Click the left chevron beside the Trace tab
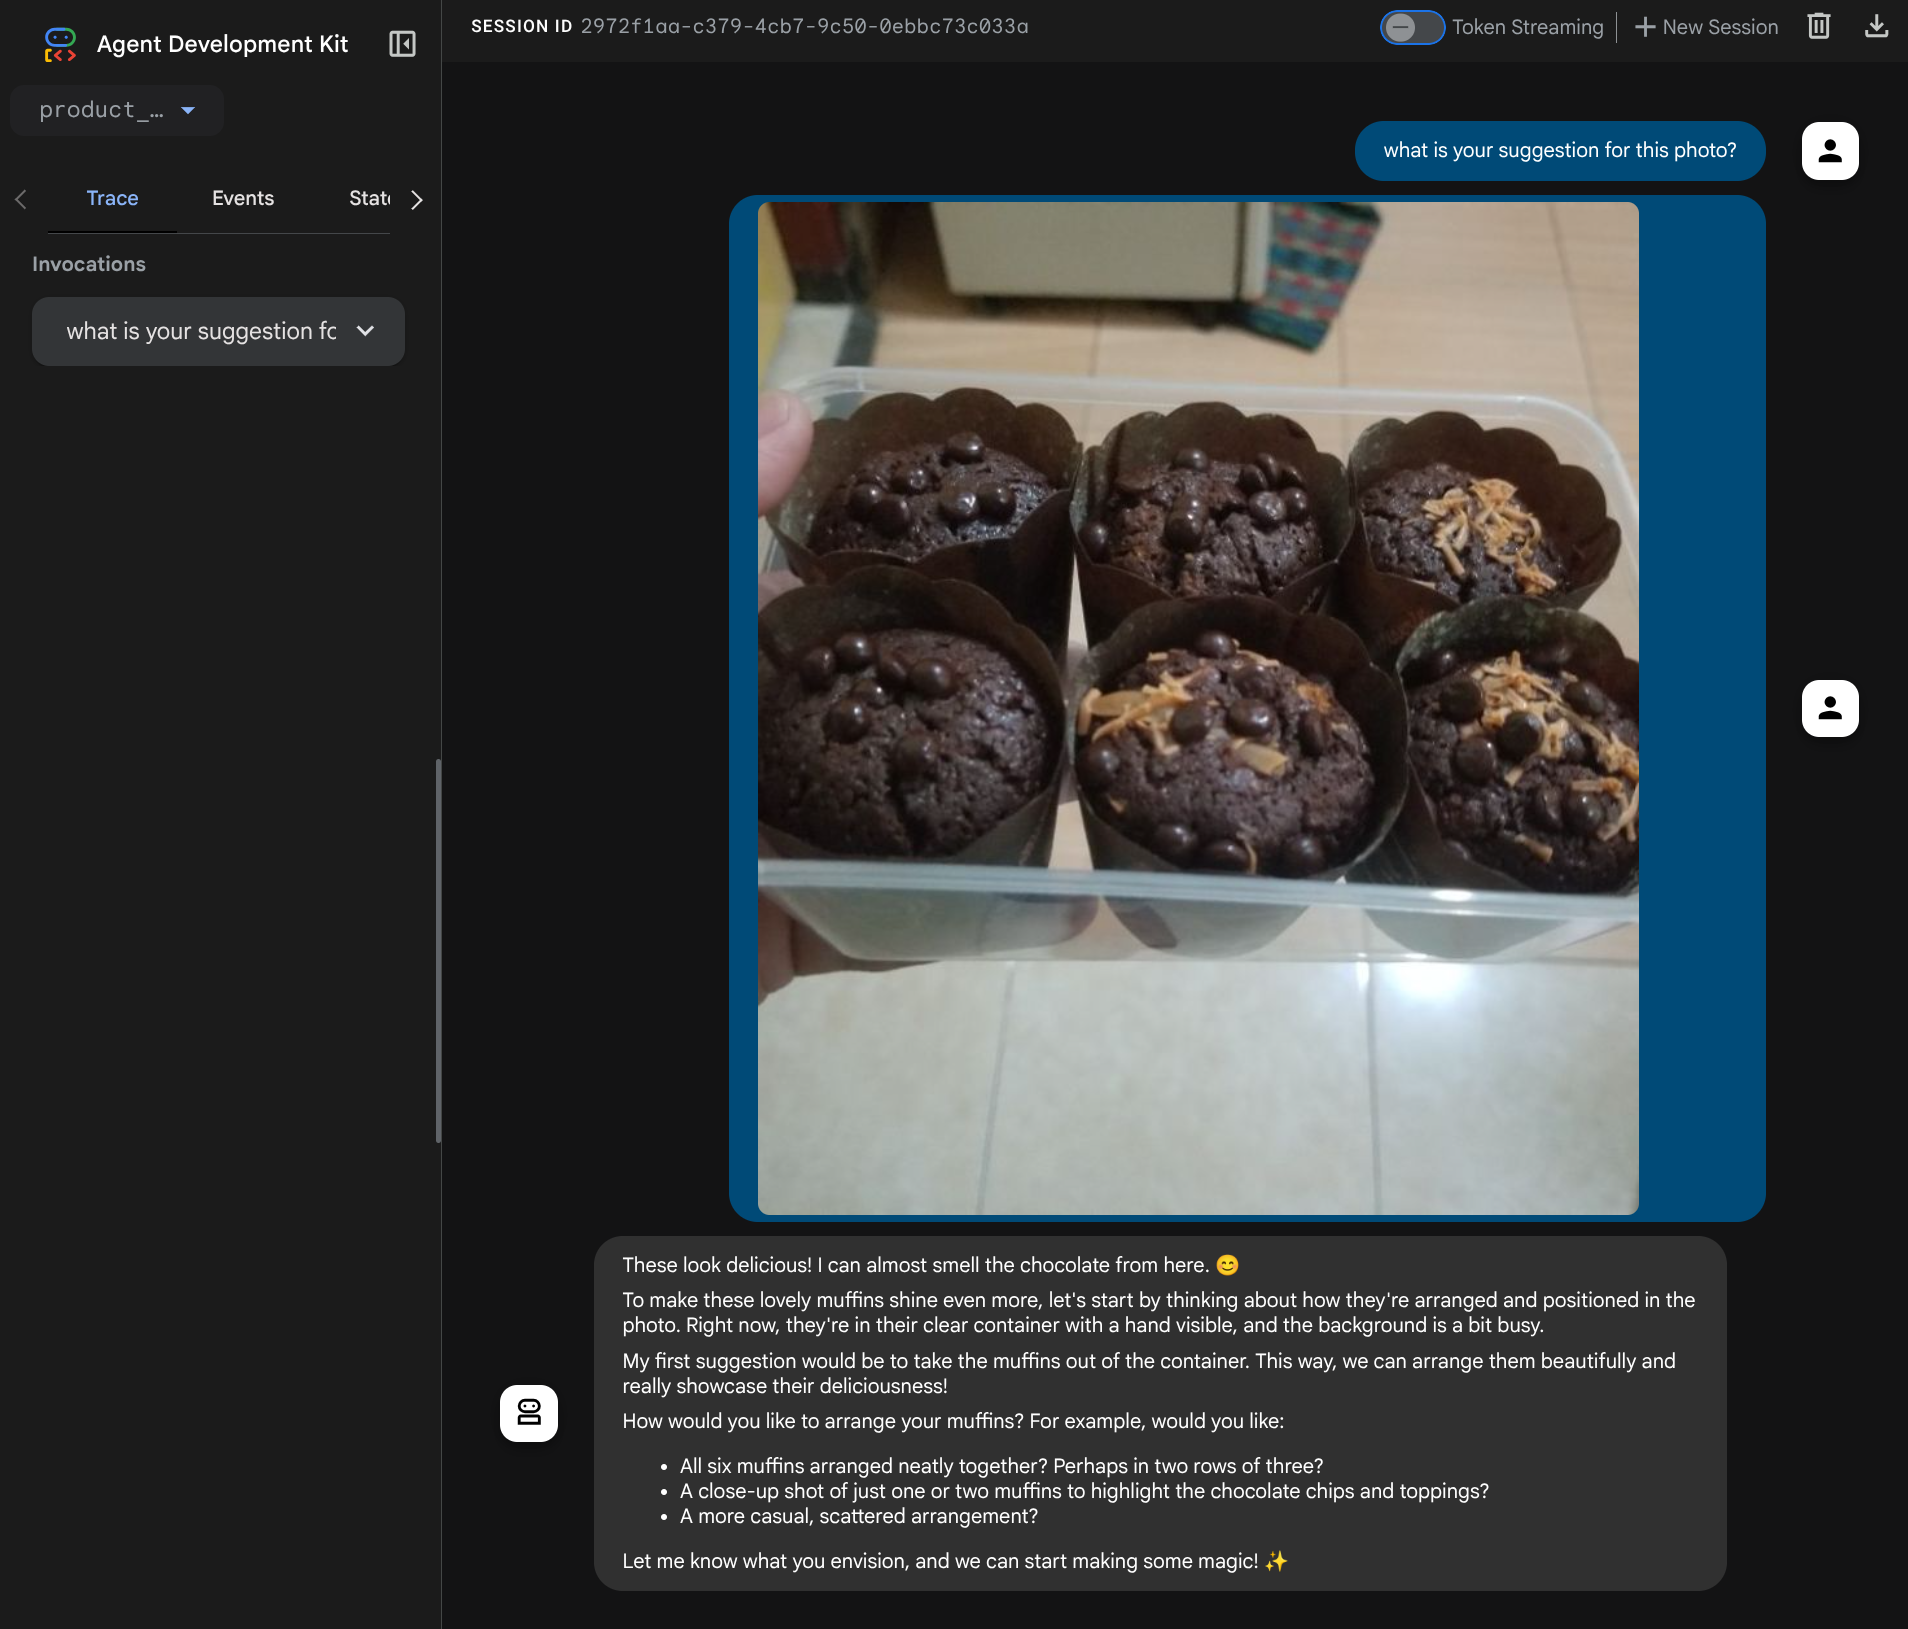The height and width of the screenshot is (1629, 1908). (x=21, y=199)
